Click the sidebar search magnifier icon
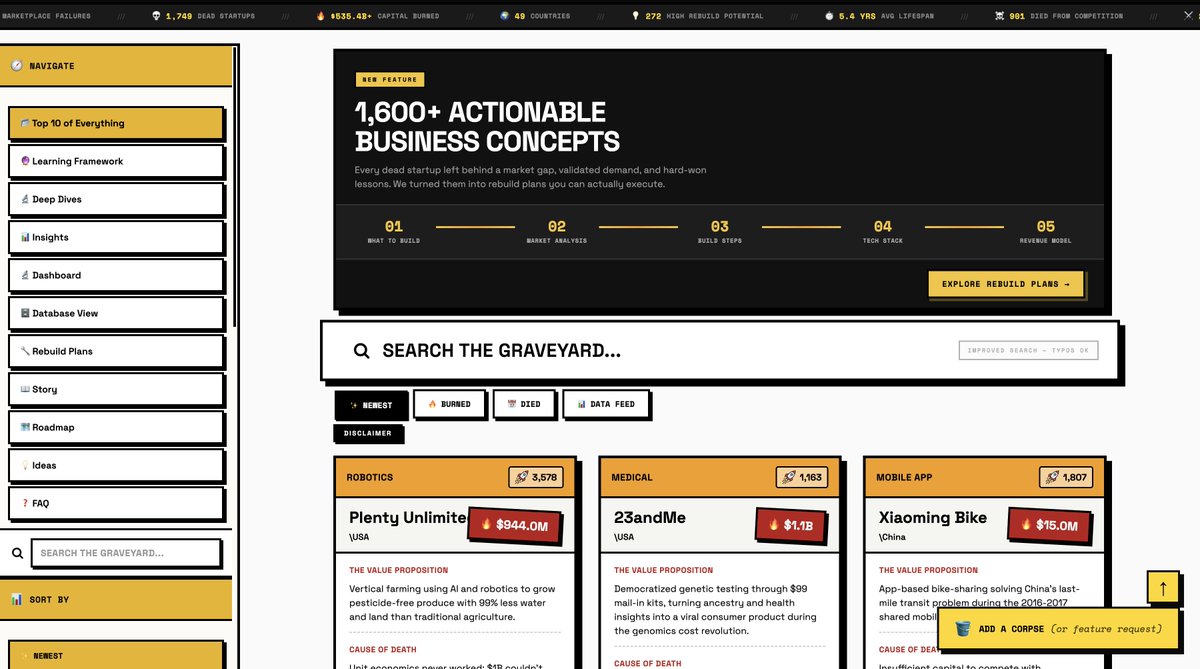This screenshot has height=669, width=1200. [17, 553]
